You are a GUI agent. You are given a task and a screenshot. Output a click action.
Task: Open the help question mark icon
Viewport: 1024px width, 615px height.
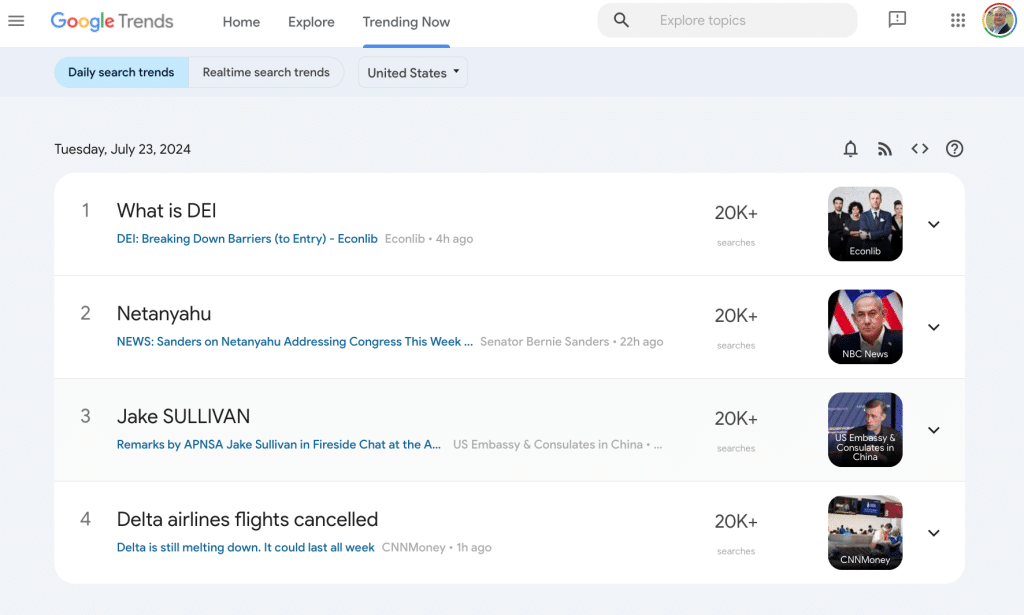954,149
